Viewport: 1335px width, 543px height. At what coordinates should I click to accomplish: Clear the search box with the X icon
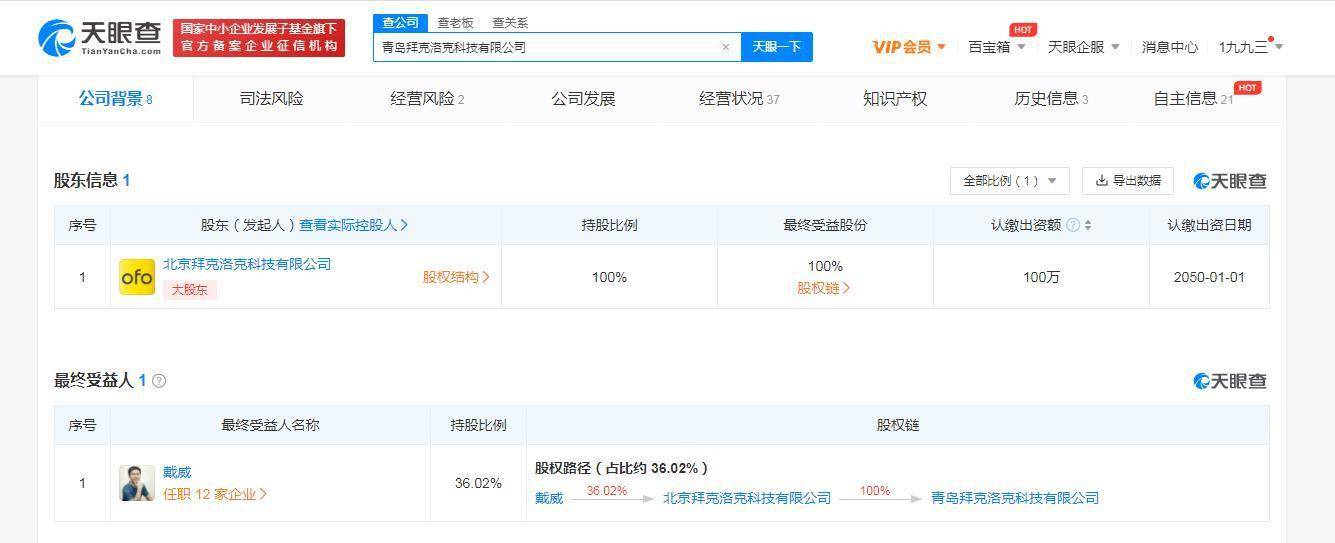[x=726, y=47]
